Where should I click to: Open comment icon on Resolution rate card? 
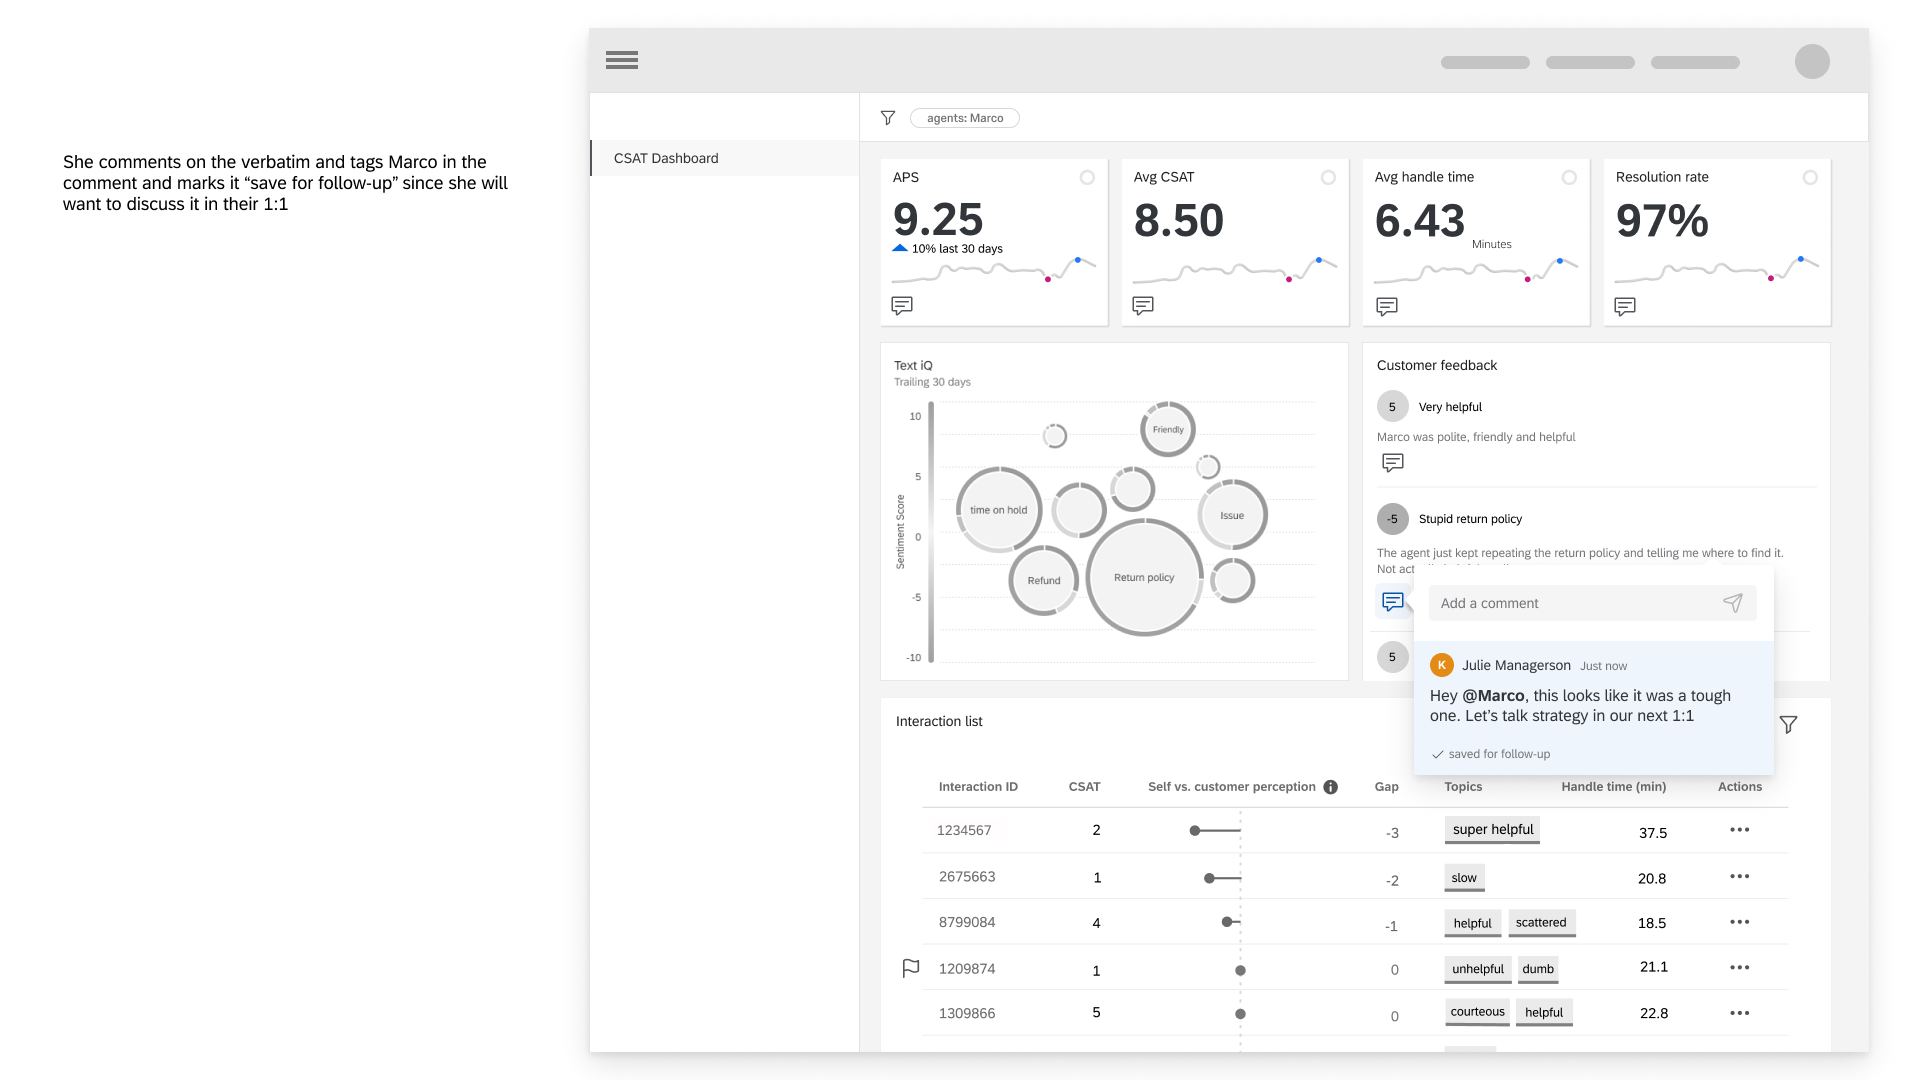tap(1625, 306)
